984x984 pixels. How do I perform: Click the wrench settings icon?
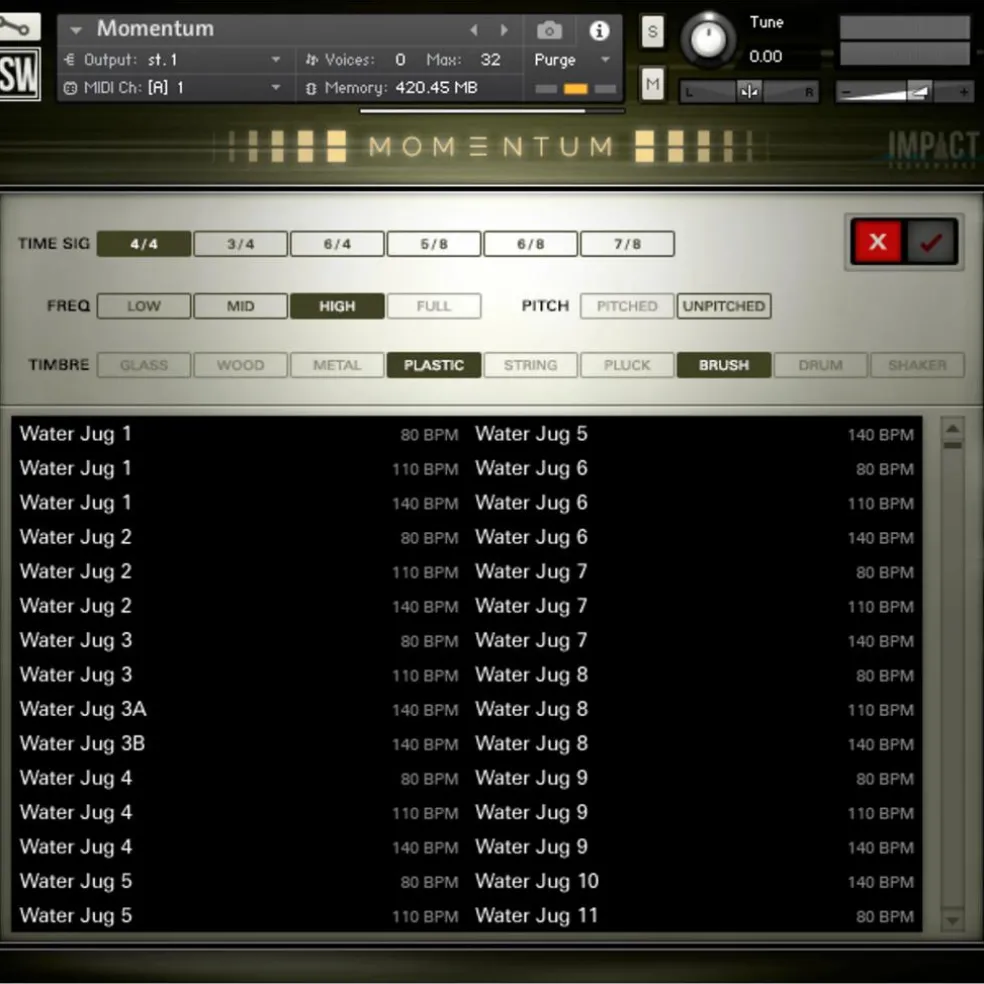[19, 26]
